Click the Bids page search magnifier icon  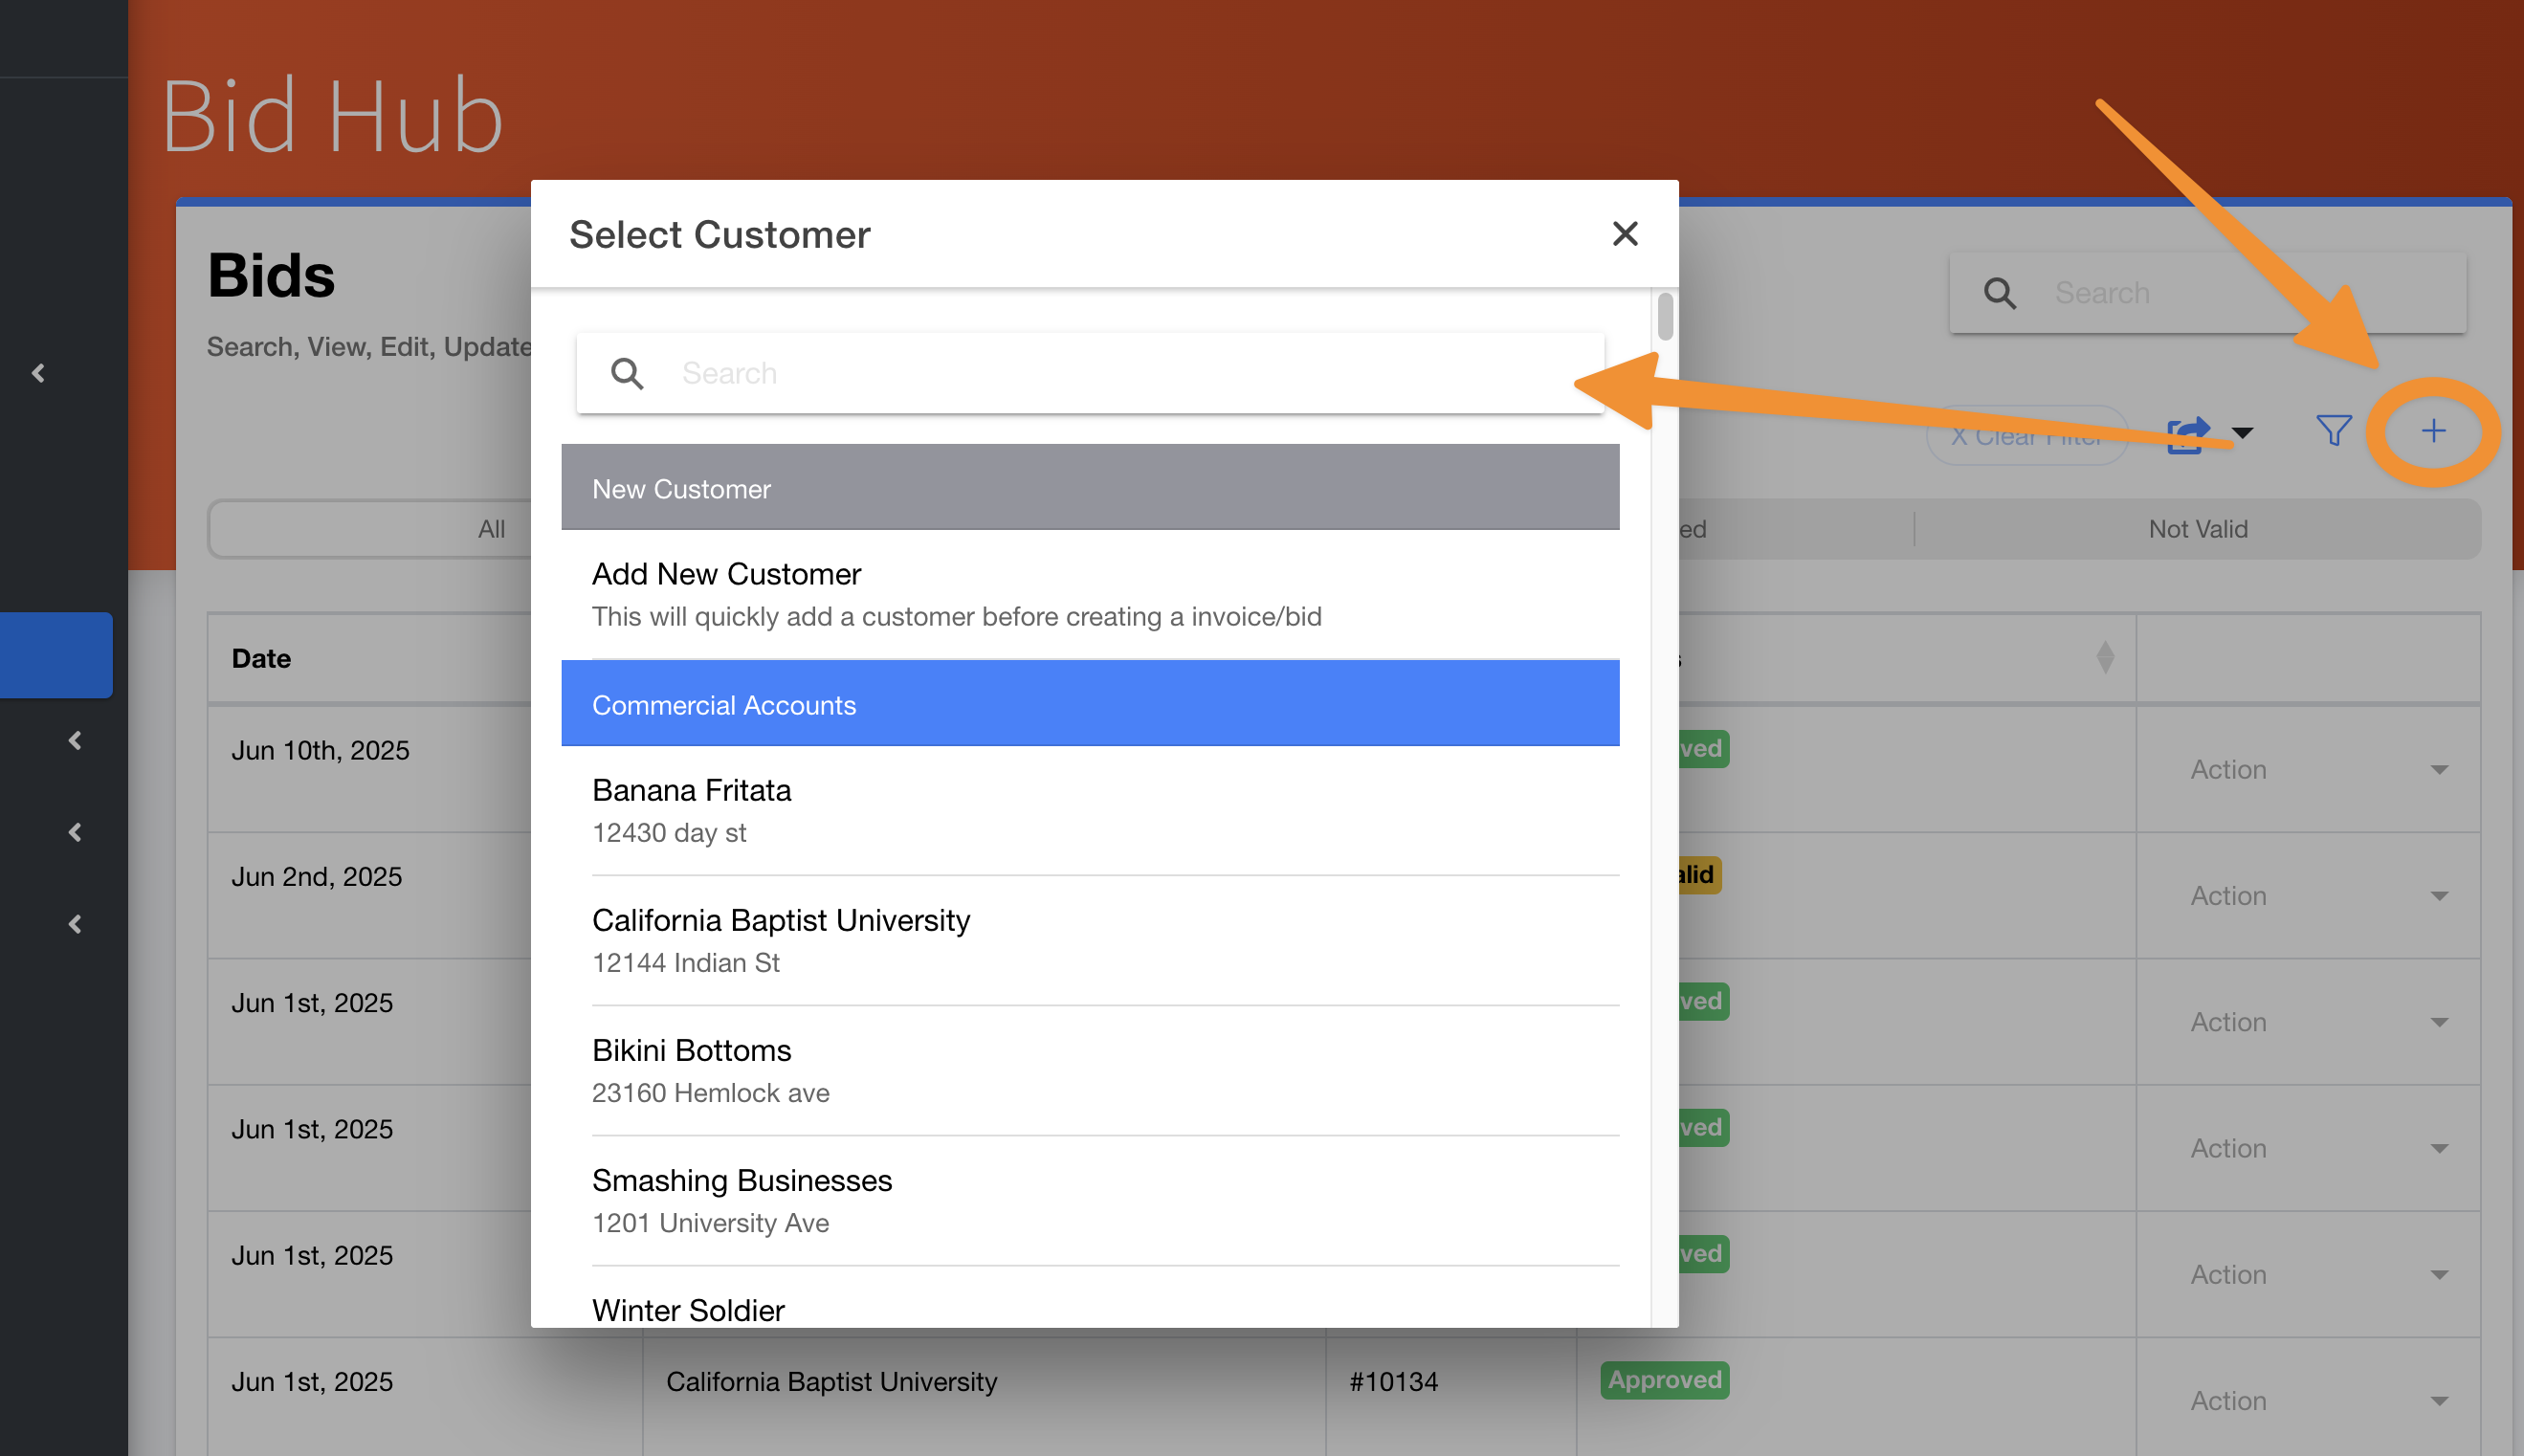1999,293
